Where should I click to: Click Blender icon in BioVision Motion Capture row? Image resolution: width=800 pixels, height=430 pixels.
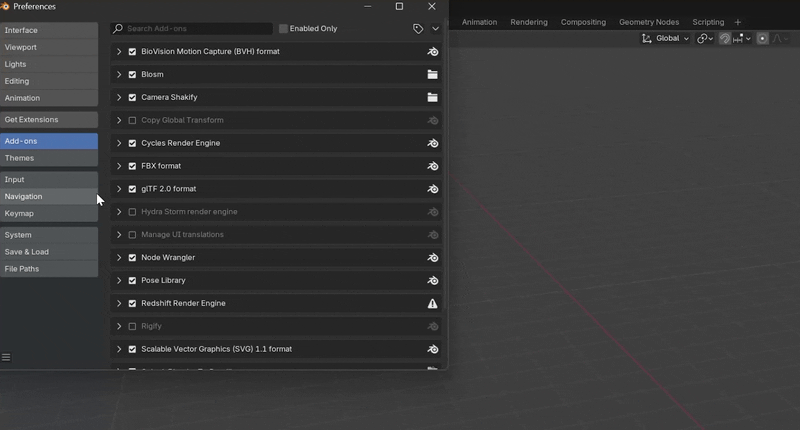(433, 52)
